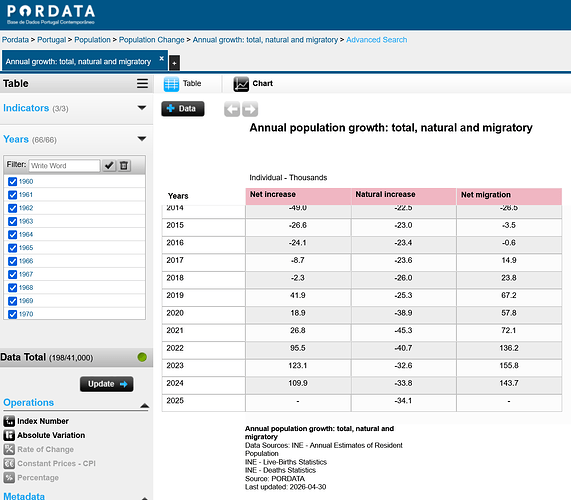Screen dimensions: 571x500
Task: Click the Years column header
Action: click(178, 196)
